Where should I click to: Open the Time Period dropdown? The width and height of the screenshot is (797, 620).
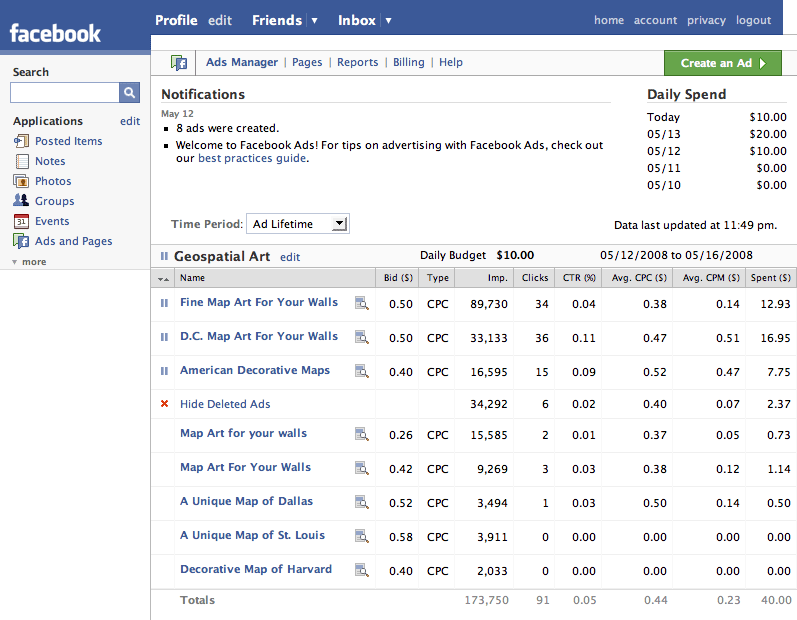click(298, 224)
